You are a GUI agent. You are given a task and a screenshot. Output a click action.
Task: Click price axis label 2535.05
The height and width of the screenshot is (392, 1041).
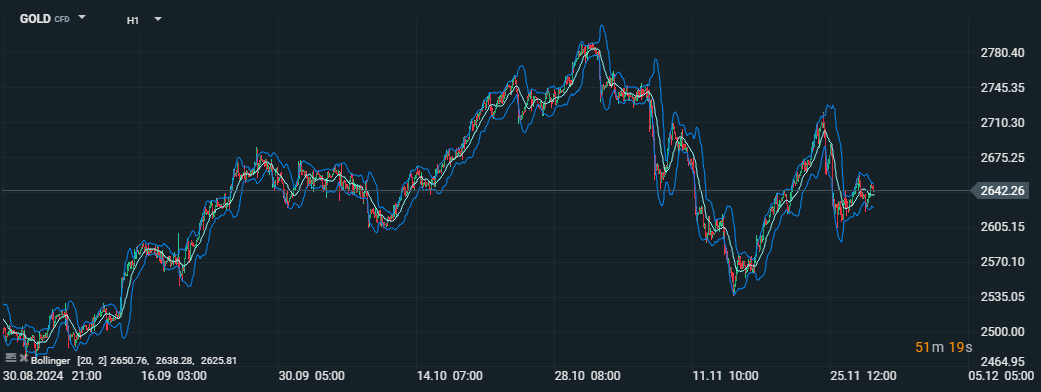(1002, 296)
